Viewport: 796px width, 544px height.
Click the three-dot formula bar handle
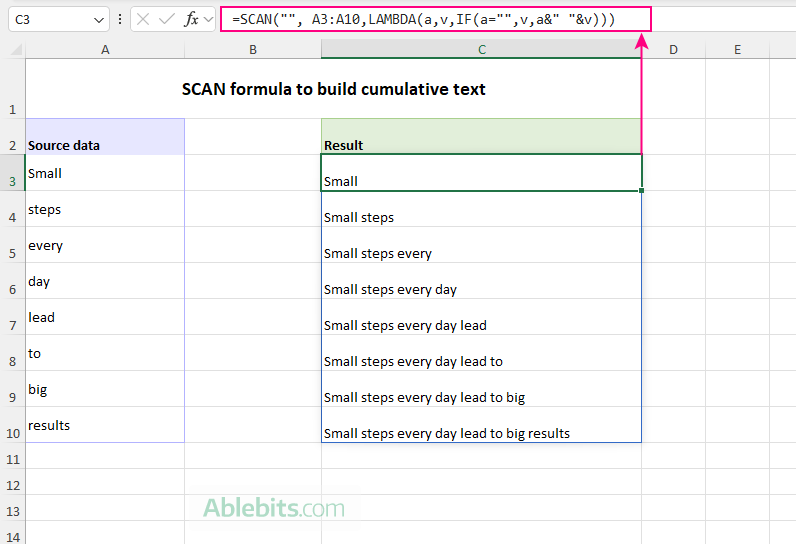[120, 19]
